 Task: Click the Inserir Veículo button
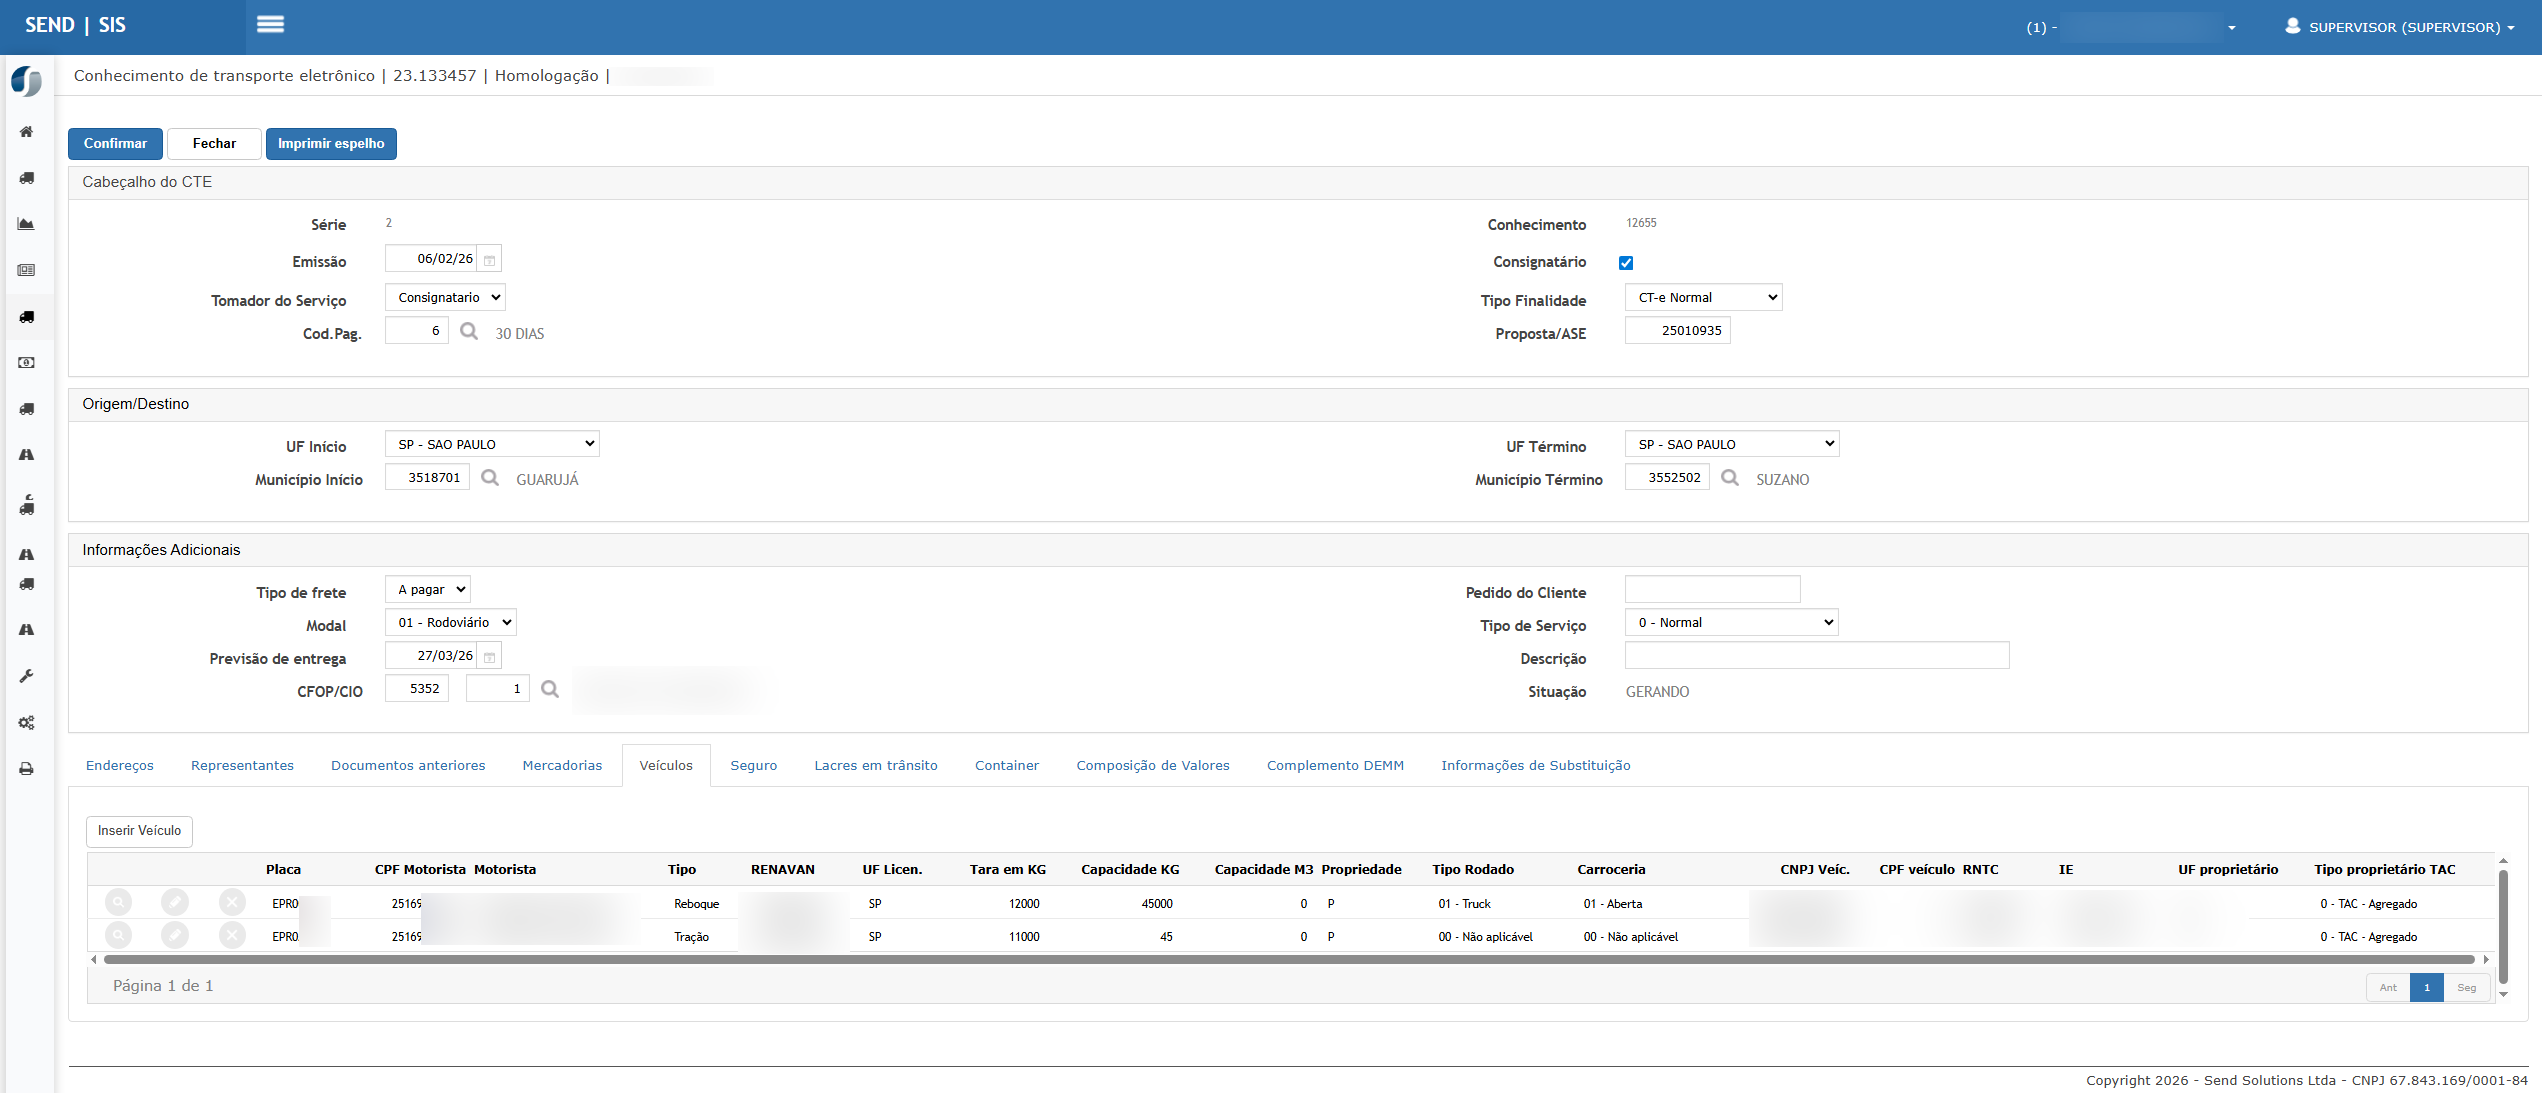click(139, 831)
